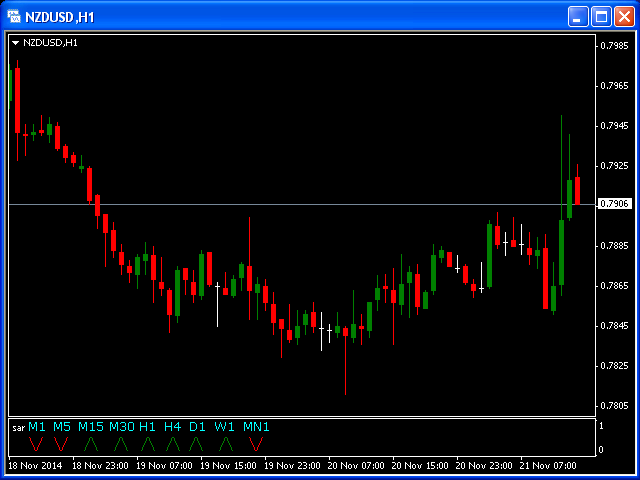The height and width of the screenshot is (480, 640).
Task: Click the 0.7906 current price tag
Action: [613, 204]
